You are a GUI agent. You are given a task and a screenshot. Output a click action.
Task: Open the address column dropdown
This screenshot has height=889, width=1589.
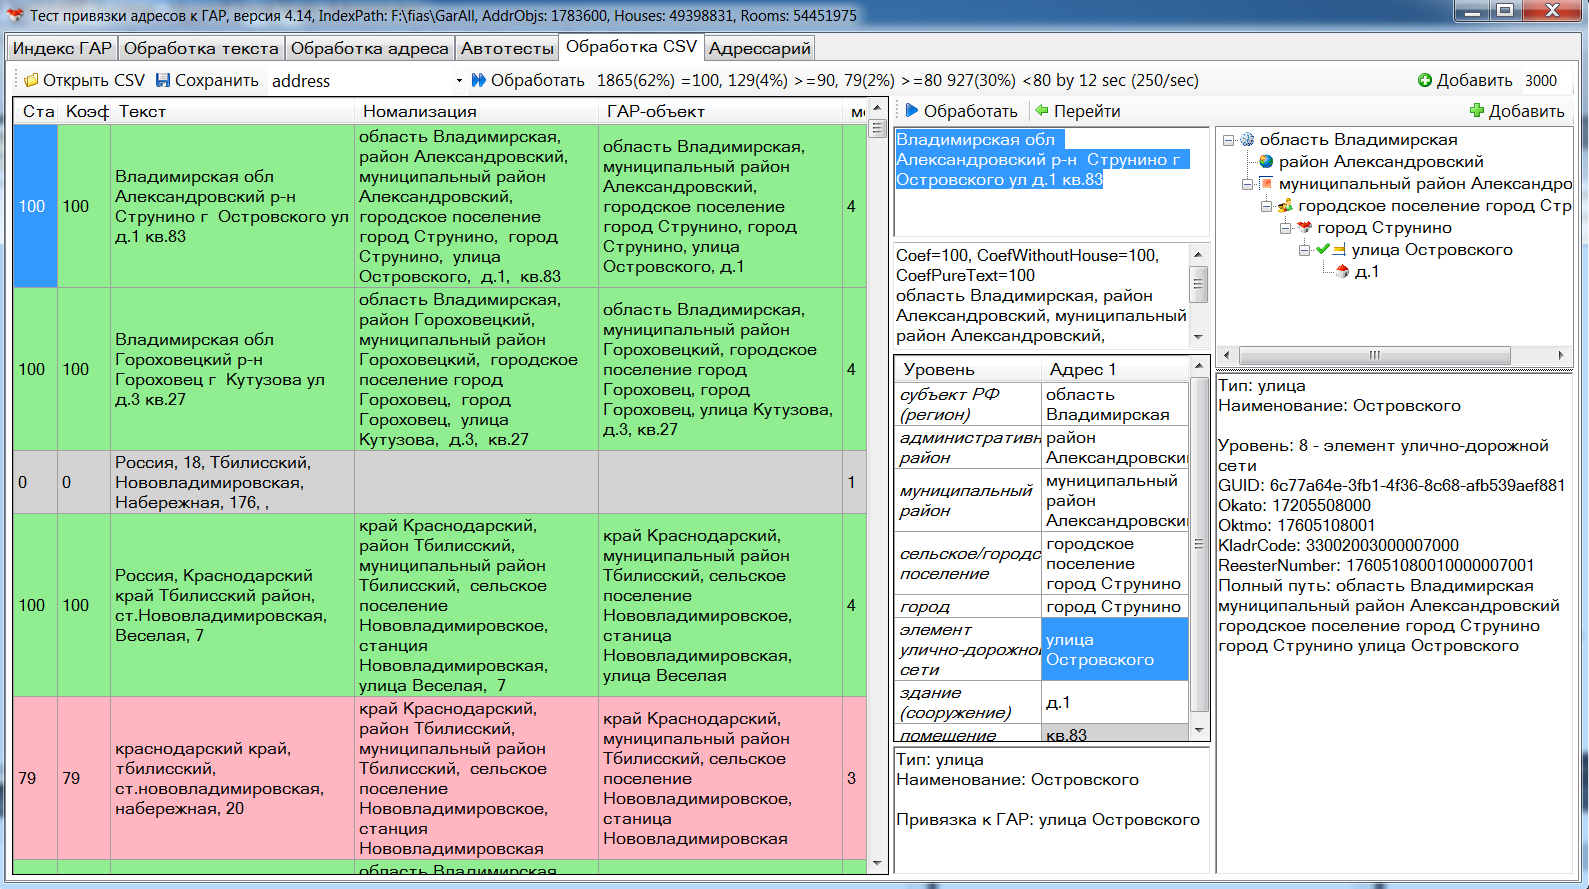click(459, 81)
